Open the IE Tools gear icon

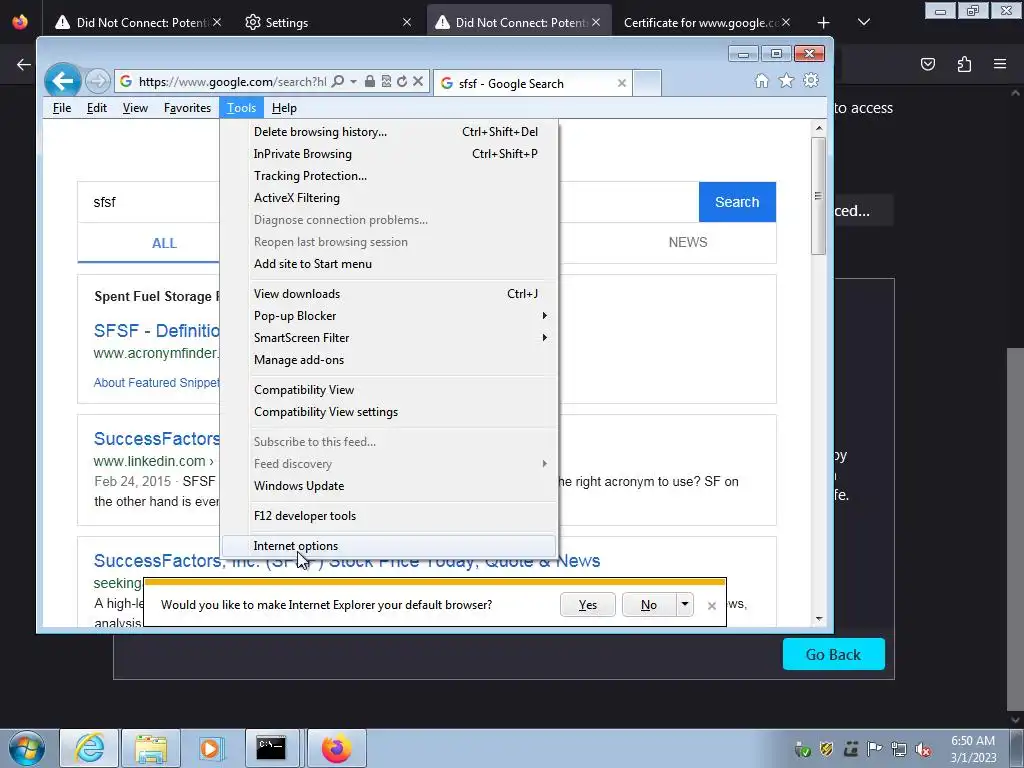[811, 81]
